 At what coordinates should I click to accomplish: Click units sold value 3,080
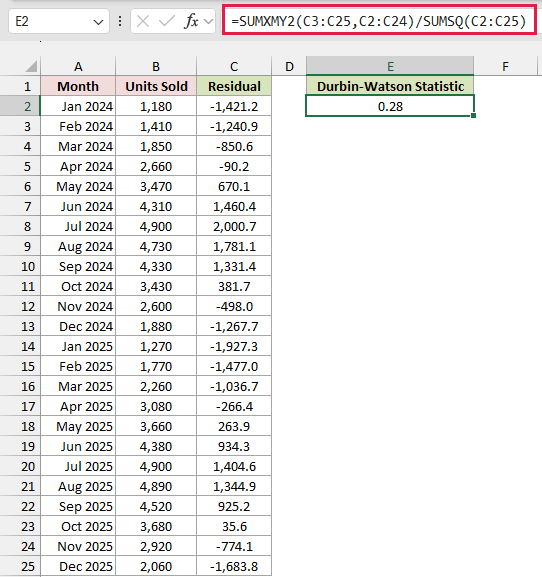[x=156, y=406]
